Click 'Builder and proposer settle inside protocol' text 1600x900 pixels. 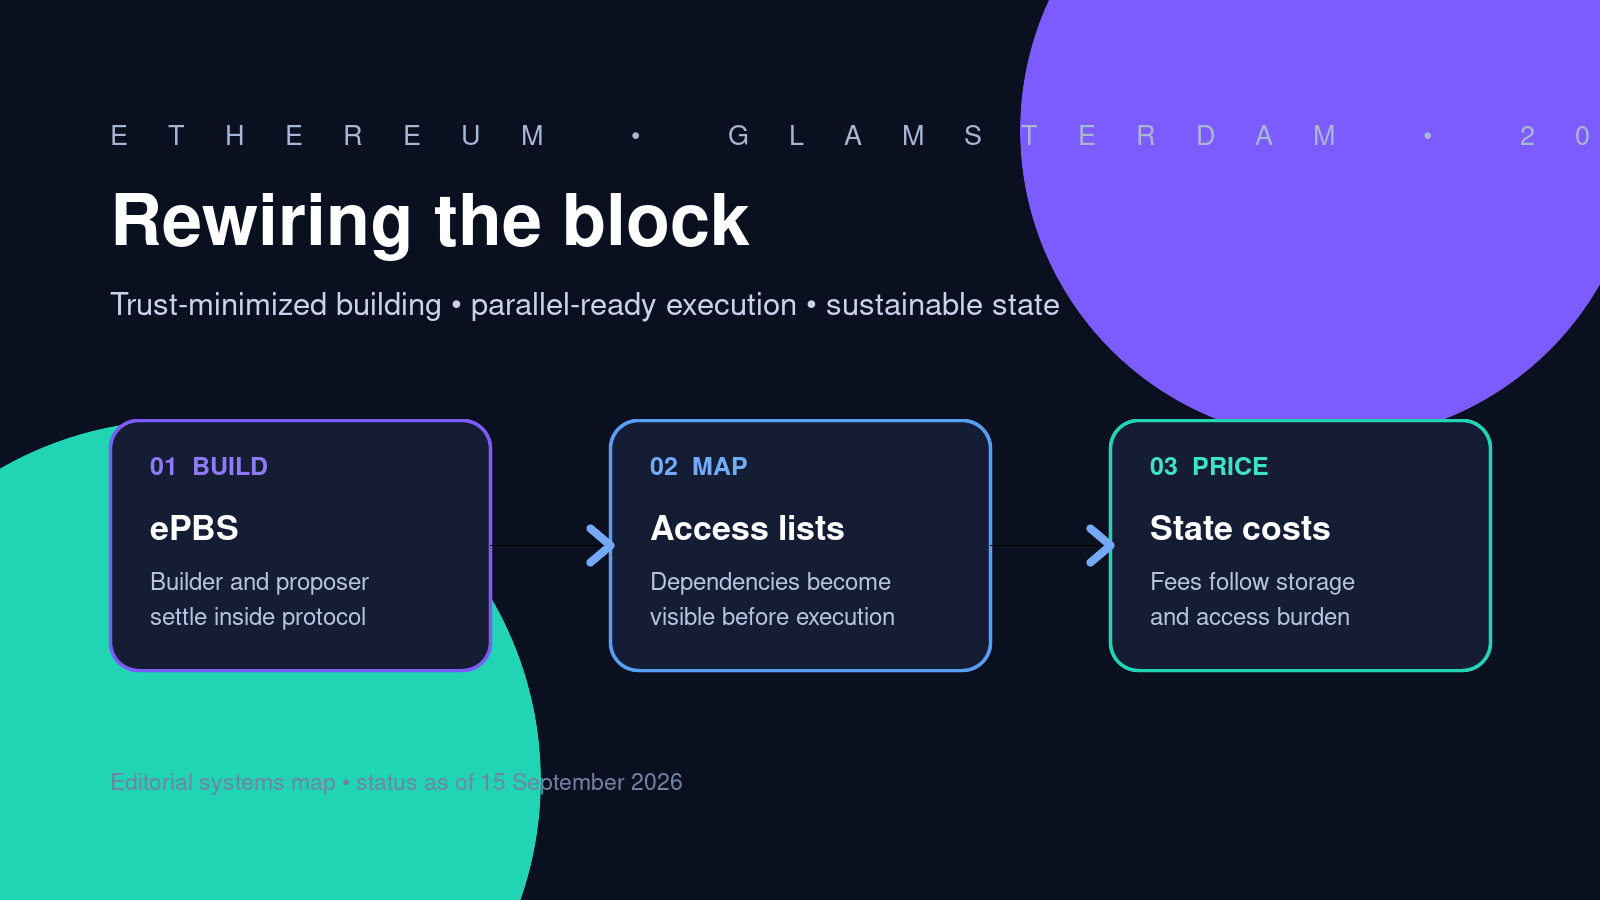coord(259,599)
